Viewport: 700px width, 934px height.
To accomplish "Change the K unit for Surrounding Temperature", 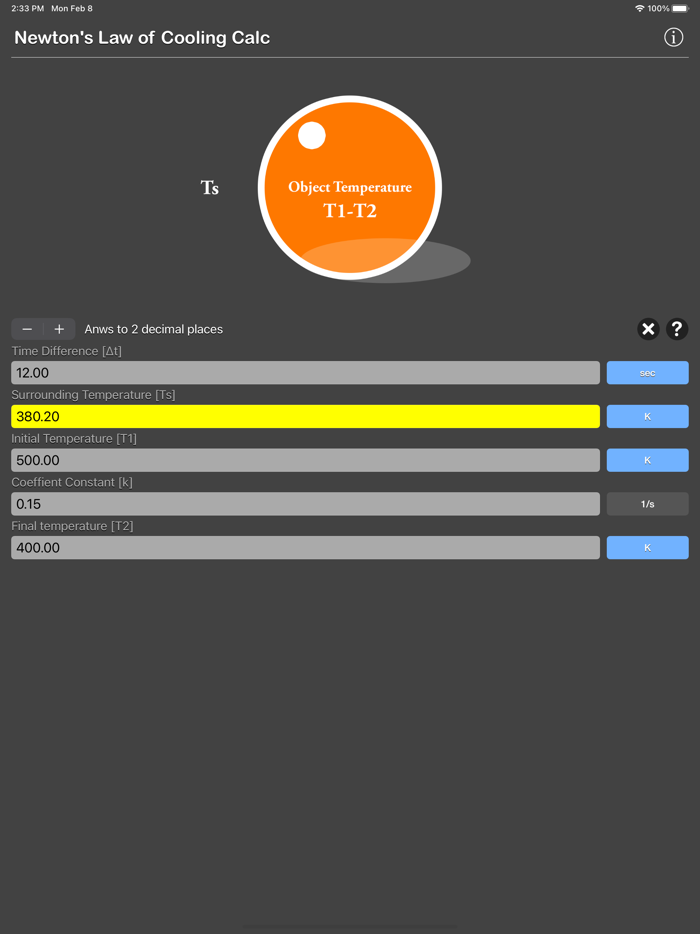I will click(x=648, y=416).
